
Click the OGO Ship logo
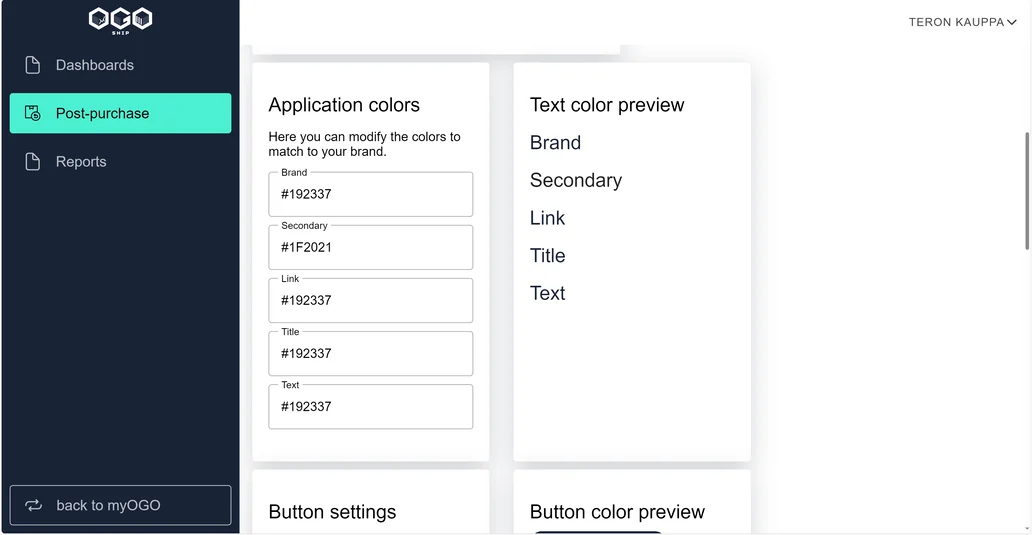pos(120,20)
